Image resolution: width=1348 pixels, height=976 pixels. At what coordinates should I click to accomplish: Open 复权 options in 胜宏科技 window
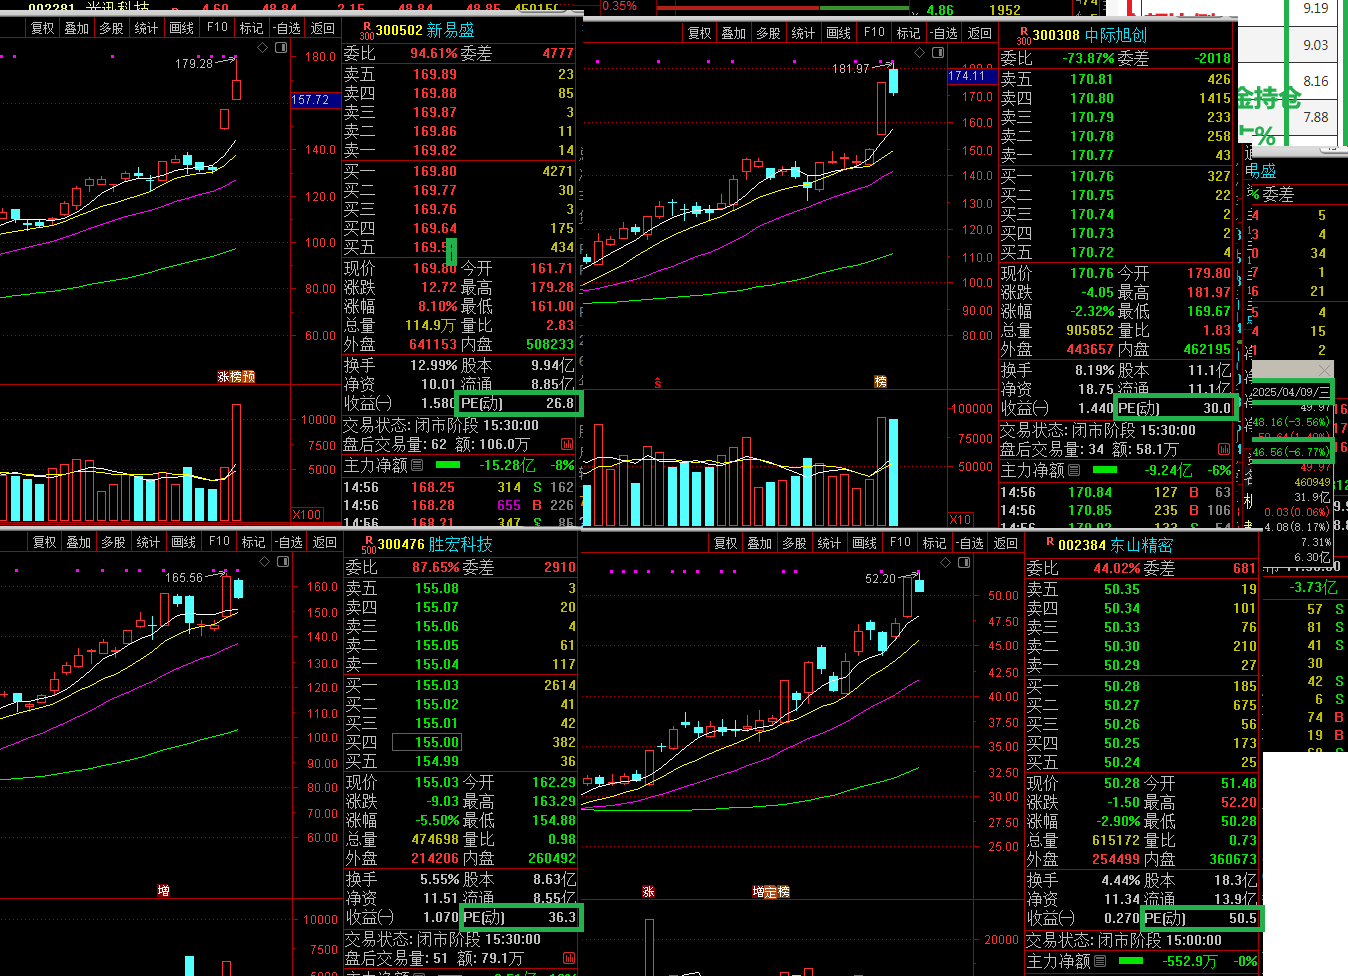point(44,542)
